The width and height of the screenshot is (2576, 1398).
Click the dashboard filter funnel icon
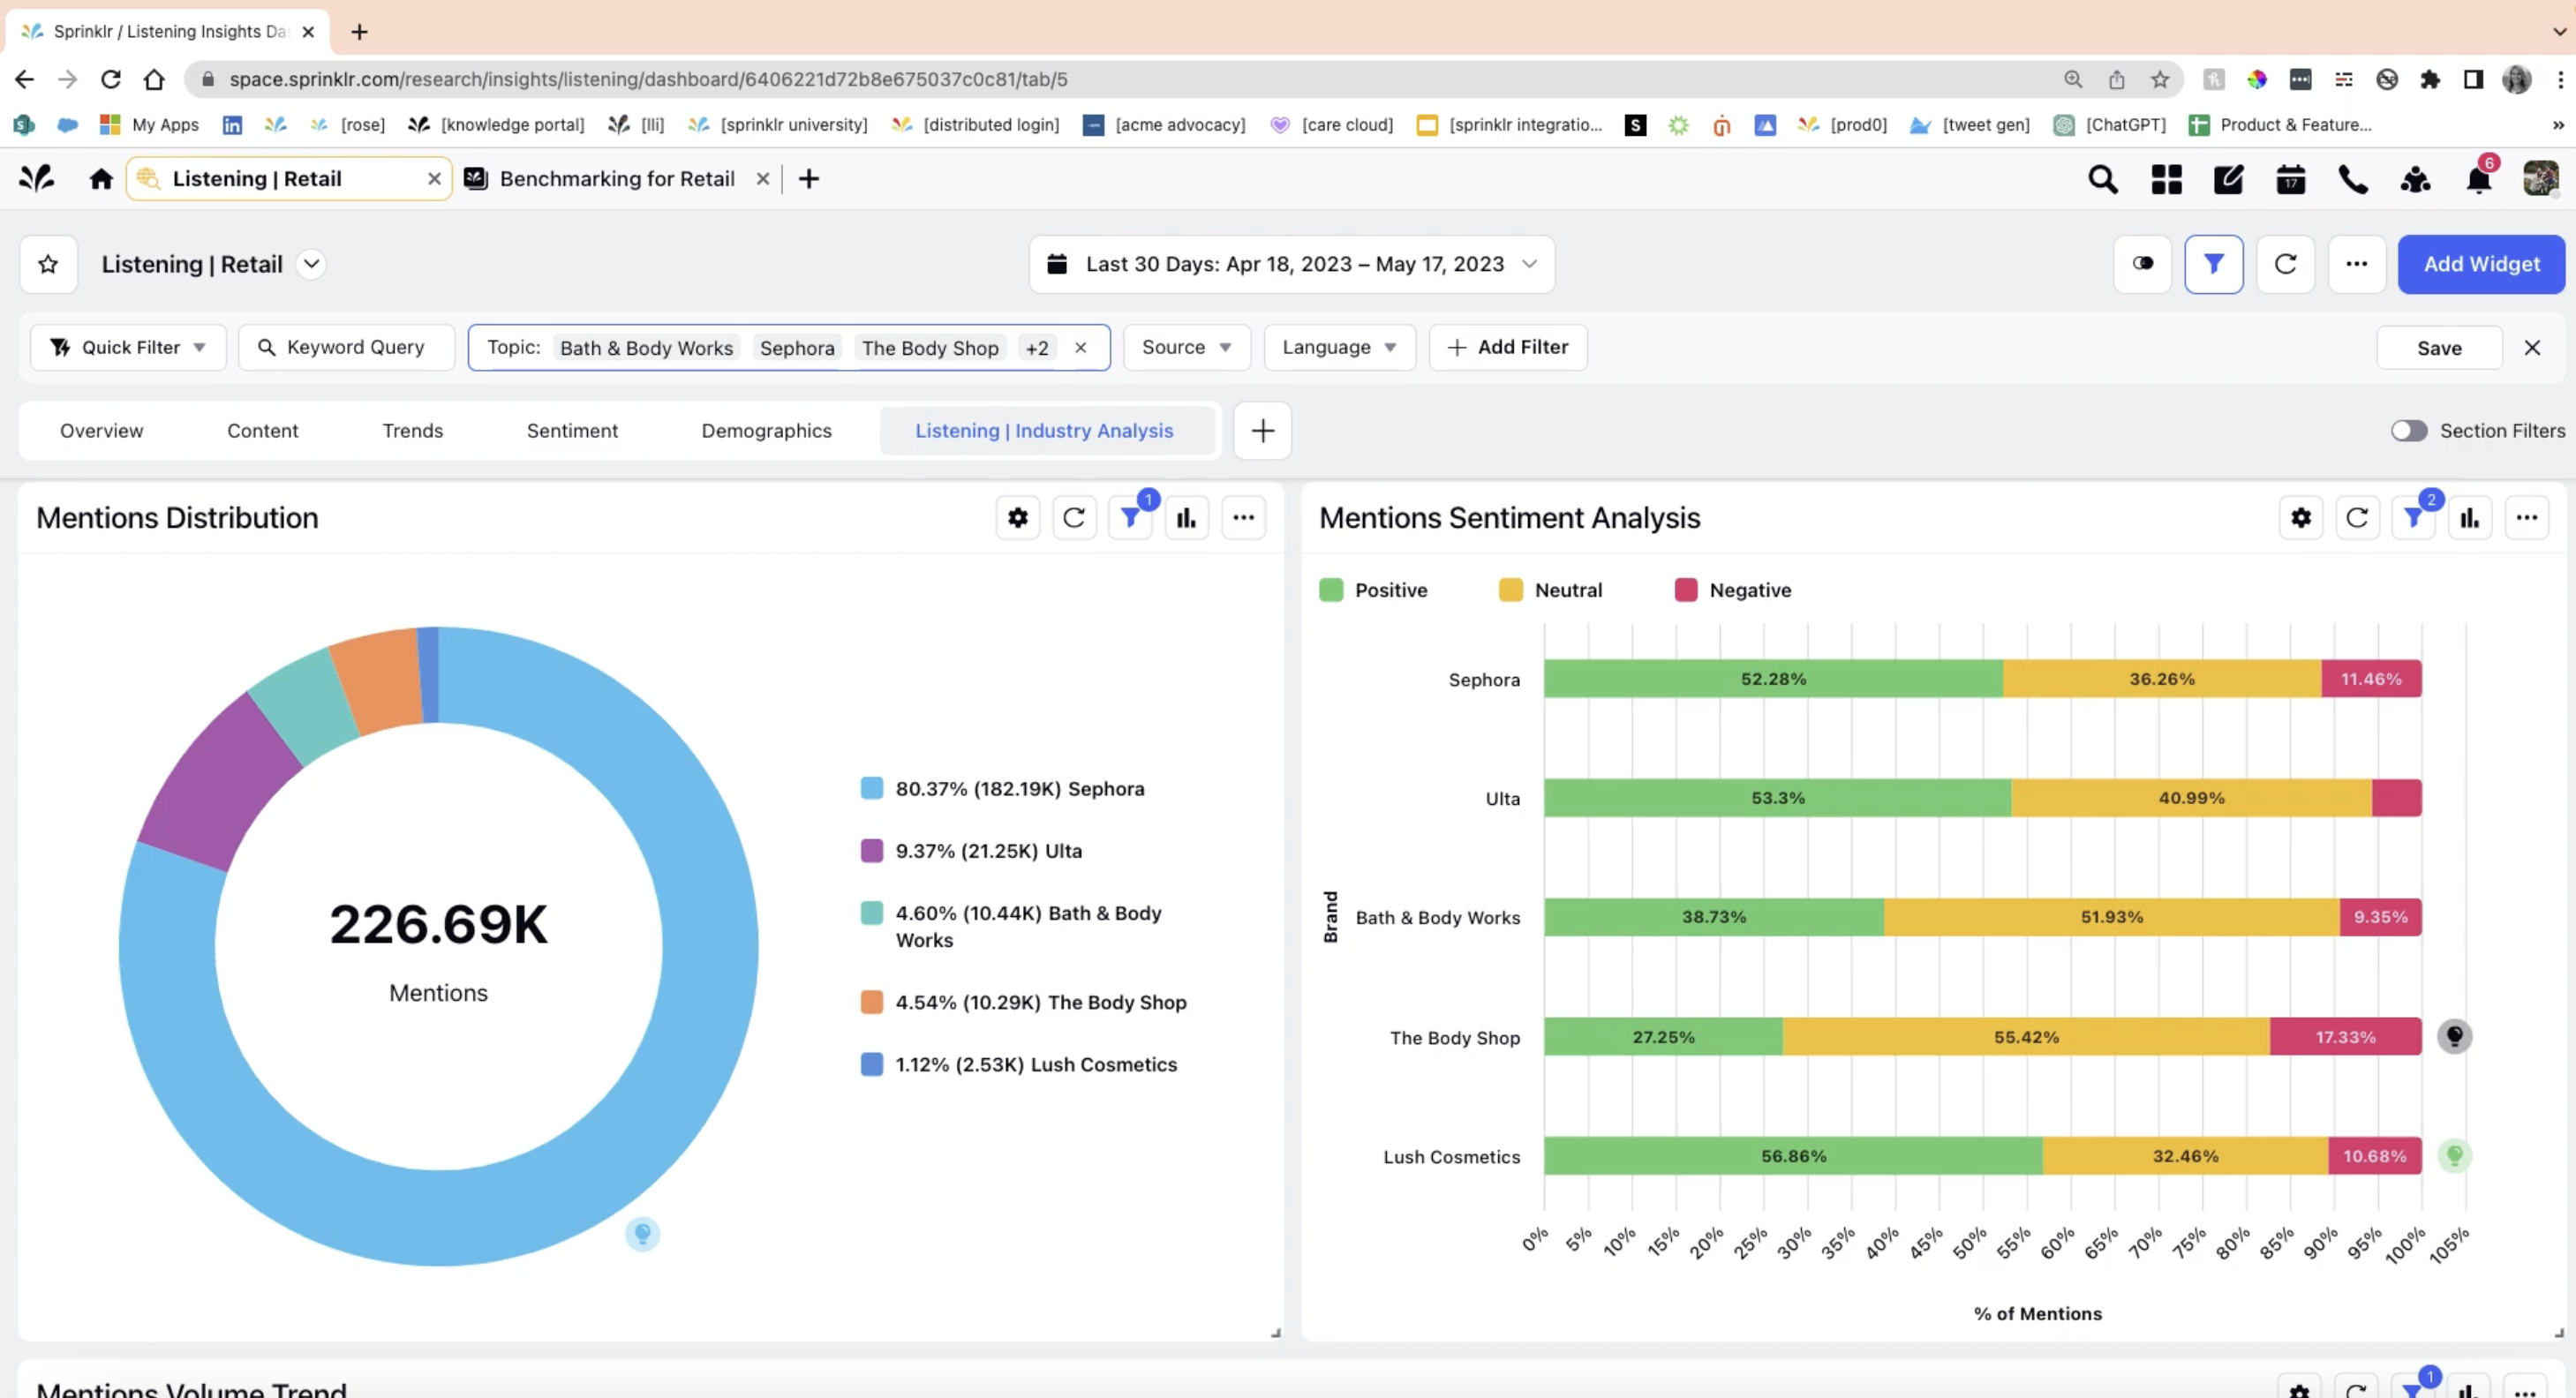(2213, 264)
